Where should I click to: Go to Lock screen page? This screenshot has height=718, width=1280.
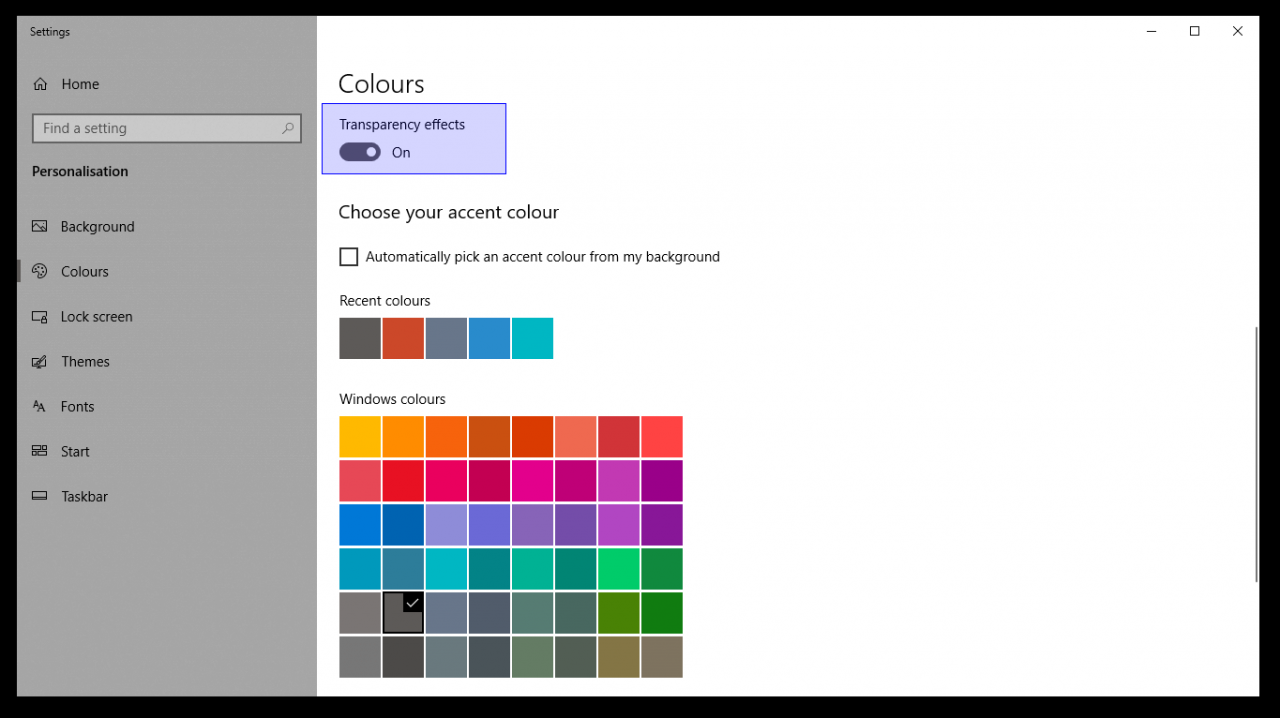click(x=96, y=317)
